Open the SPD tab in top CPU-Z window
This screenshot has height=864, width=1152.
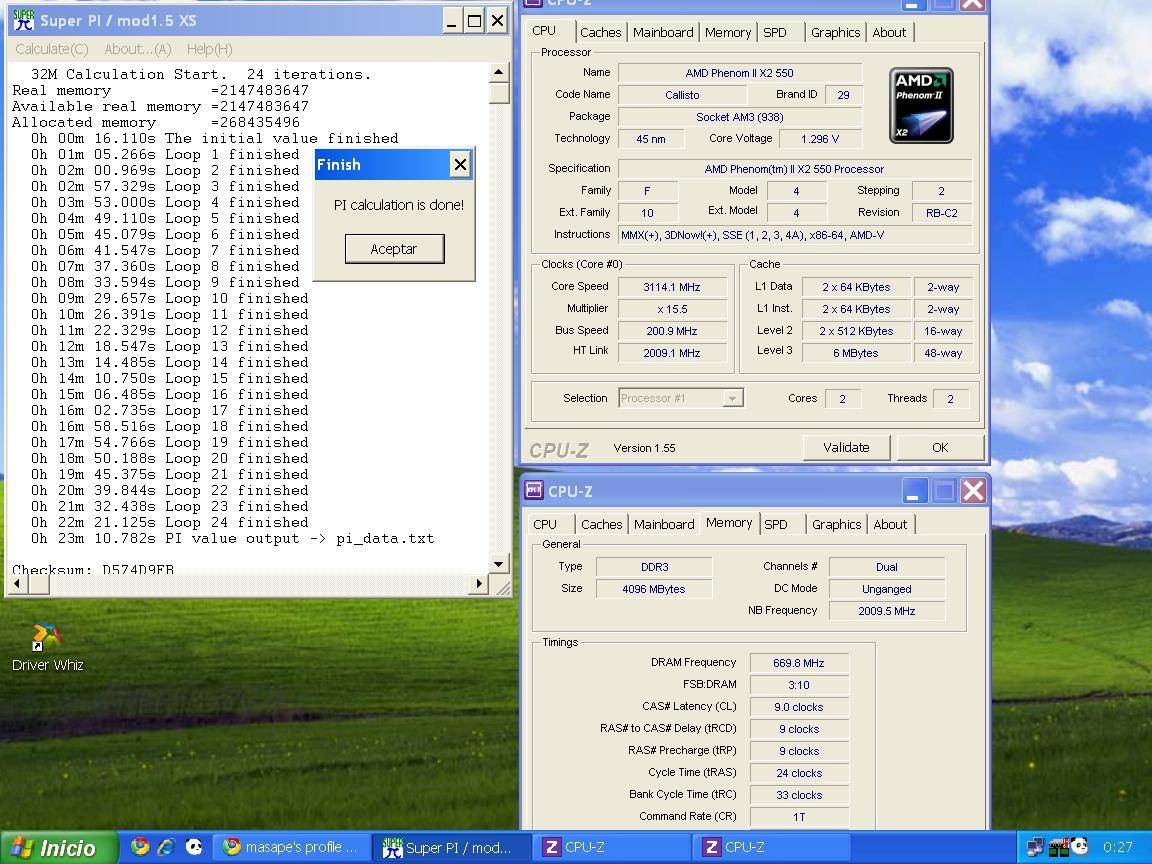774,32
